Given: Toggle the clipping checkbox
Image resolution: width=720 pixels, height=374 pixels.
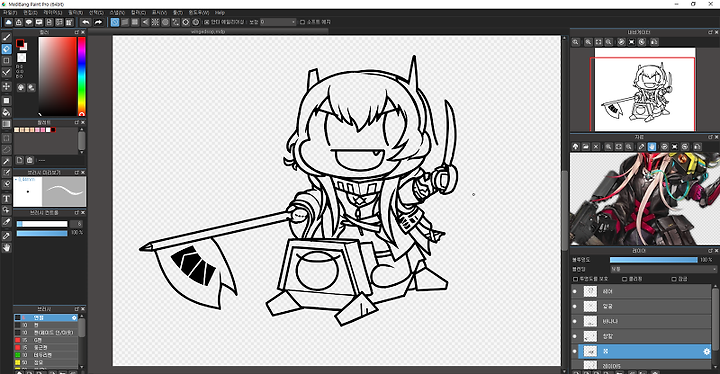Looking at the screenshot, I should (624, 279).
